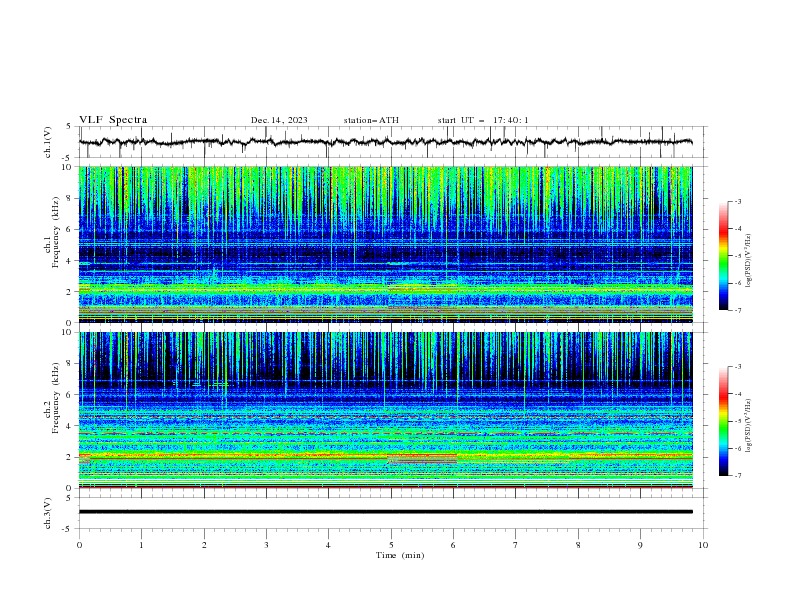The height and width of the screenshot is (612, 792).
Task: Click time axis tick label "0"
Action: pyautogui.click(x=79, y=545)
